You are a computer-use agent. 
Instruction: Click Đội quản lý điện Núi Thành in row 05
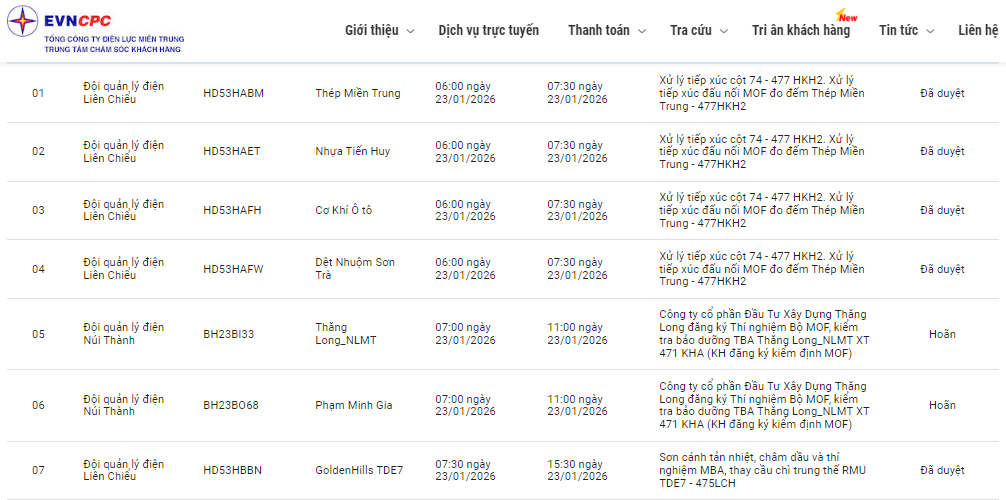click(123, 334)
